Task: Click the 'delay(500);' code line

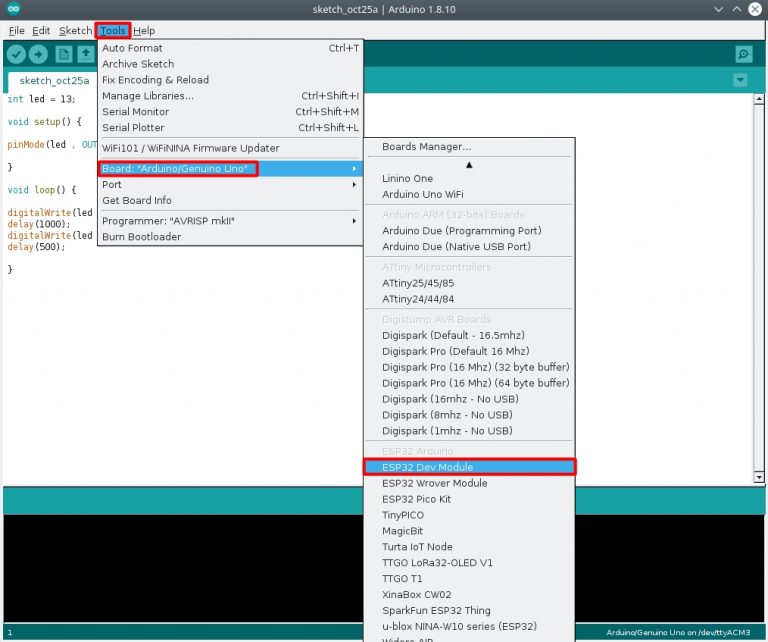Action: pyautogui.click(x=36, y=247)
